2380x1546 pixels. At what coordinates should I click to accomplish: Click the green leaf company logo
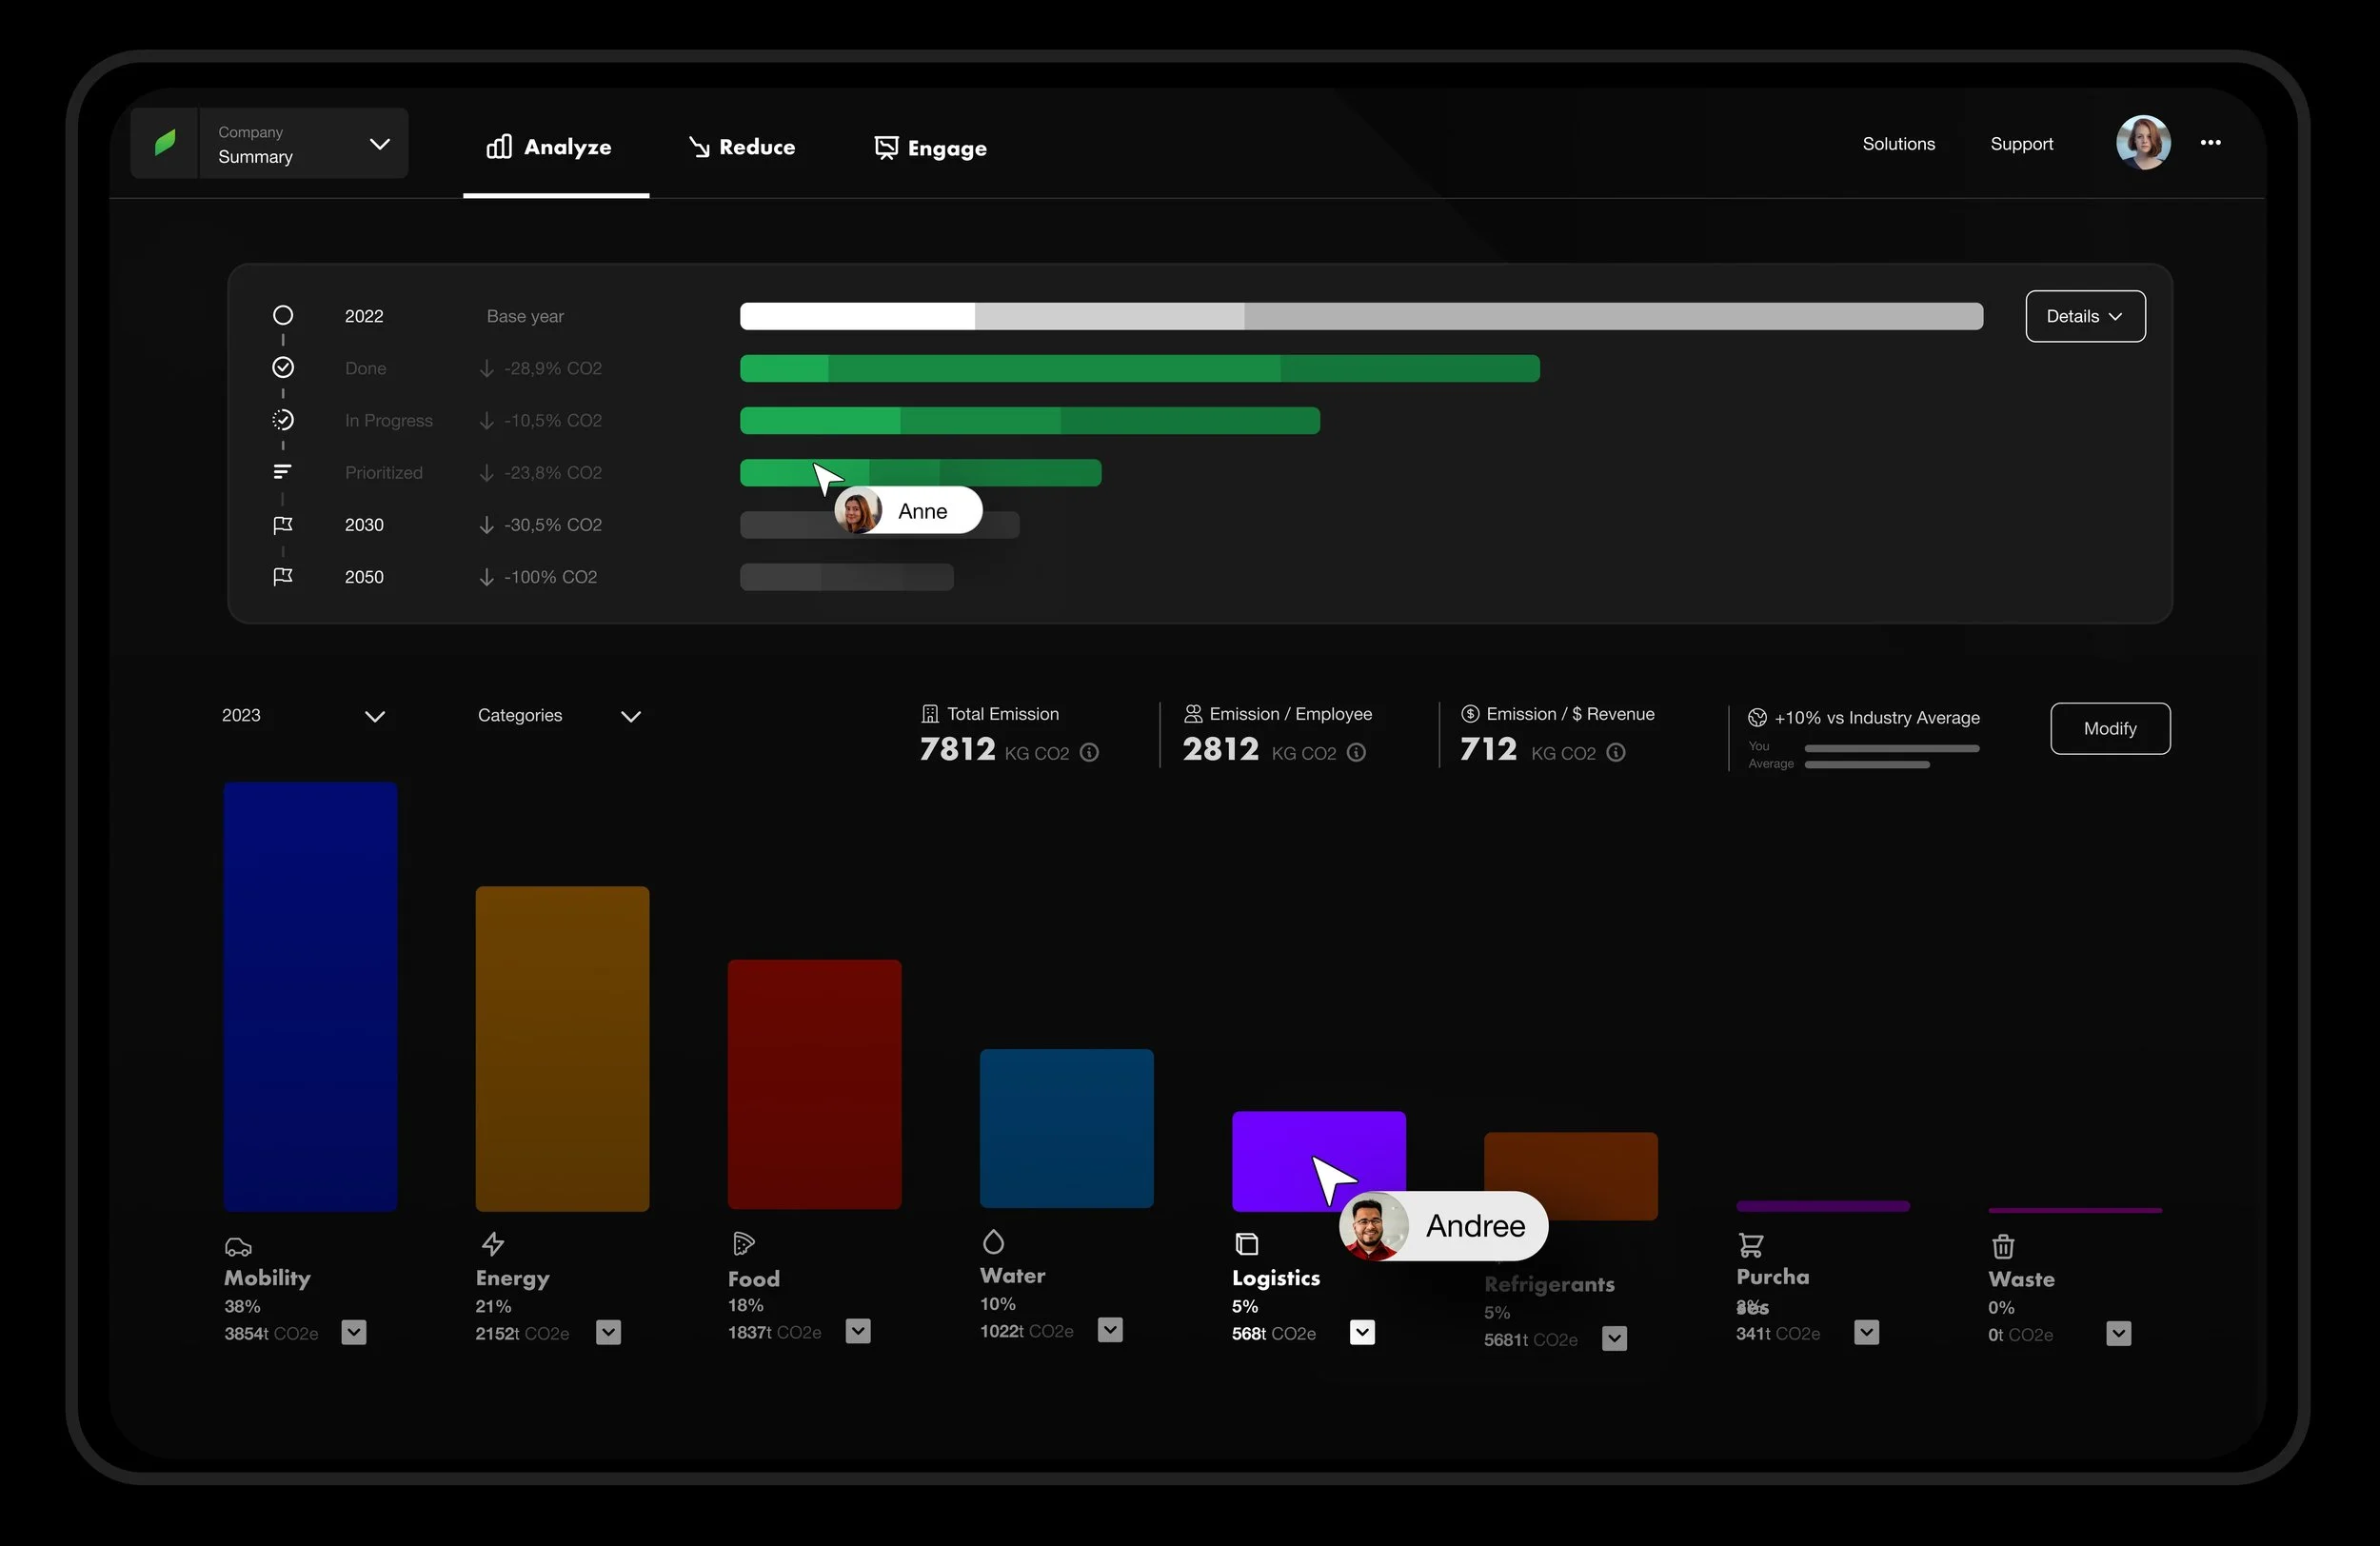(x=165, y=143)
